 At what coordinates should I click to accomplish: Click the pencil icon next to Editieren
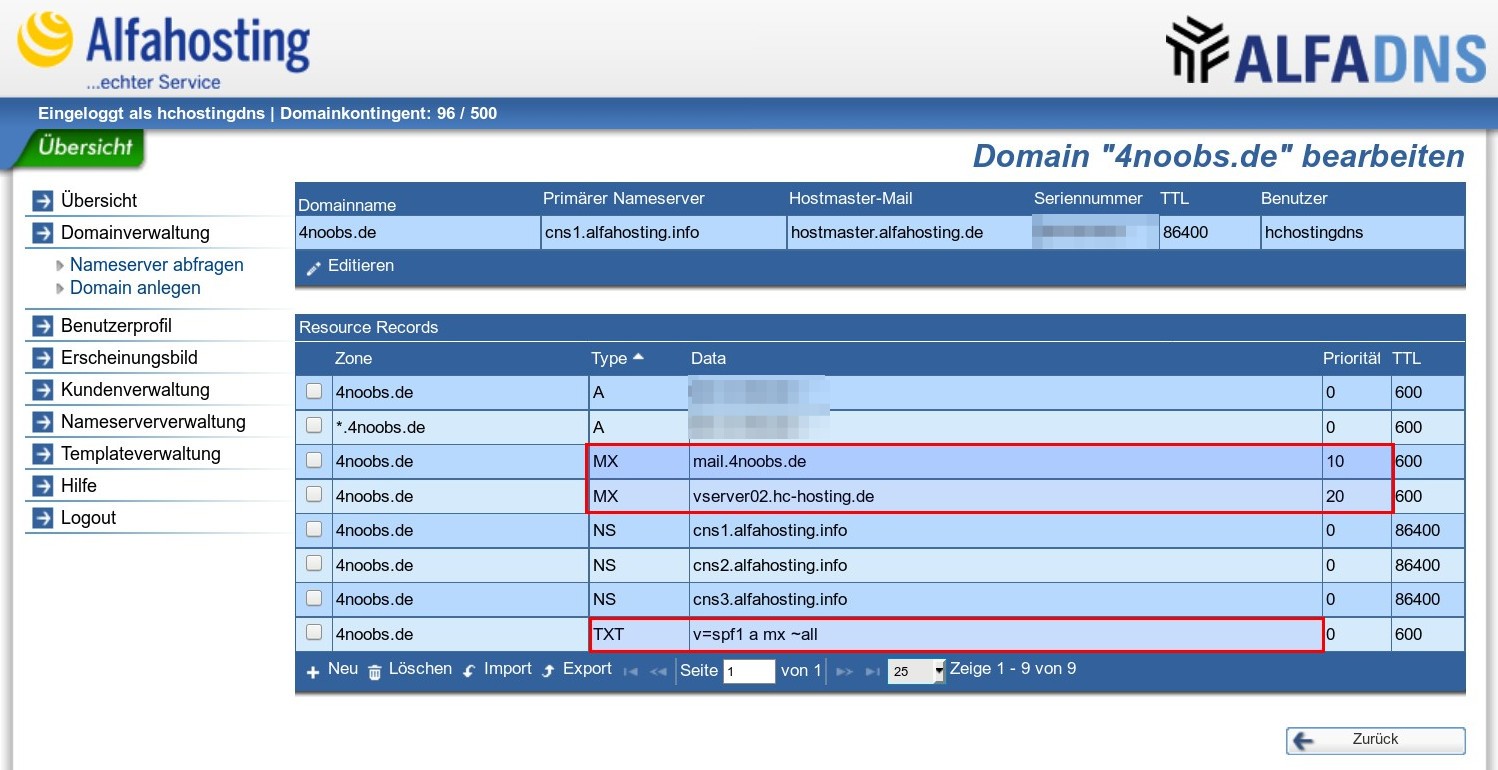[x=314, y=268]
